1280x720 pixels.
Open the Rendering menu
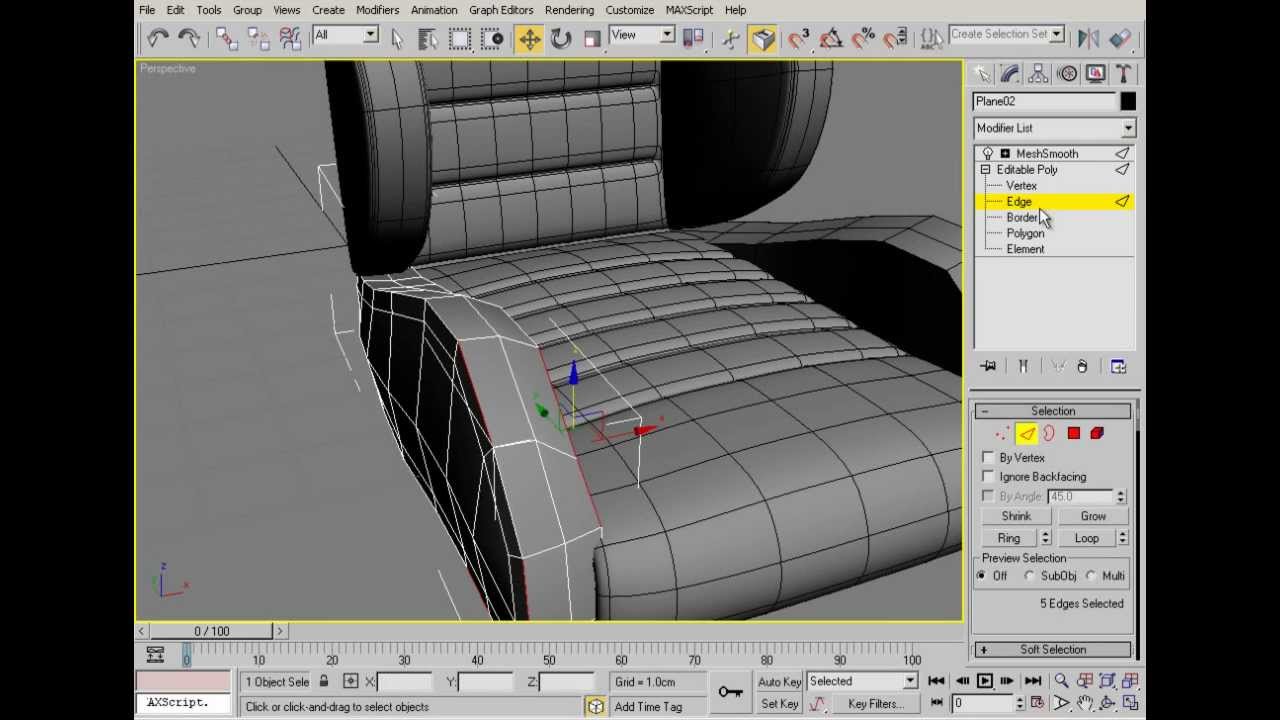[x=569, y=10]
